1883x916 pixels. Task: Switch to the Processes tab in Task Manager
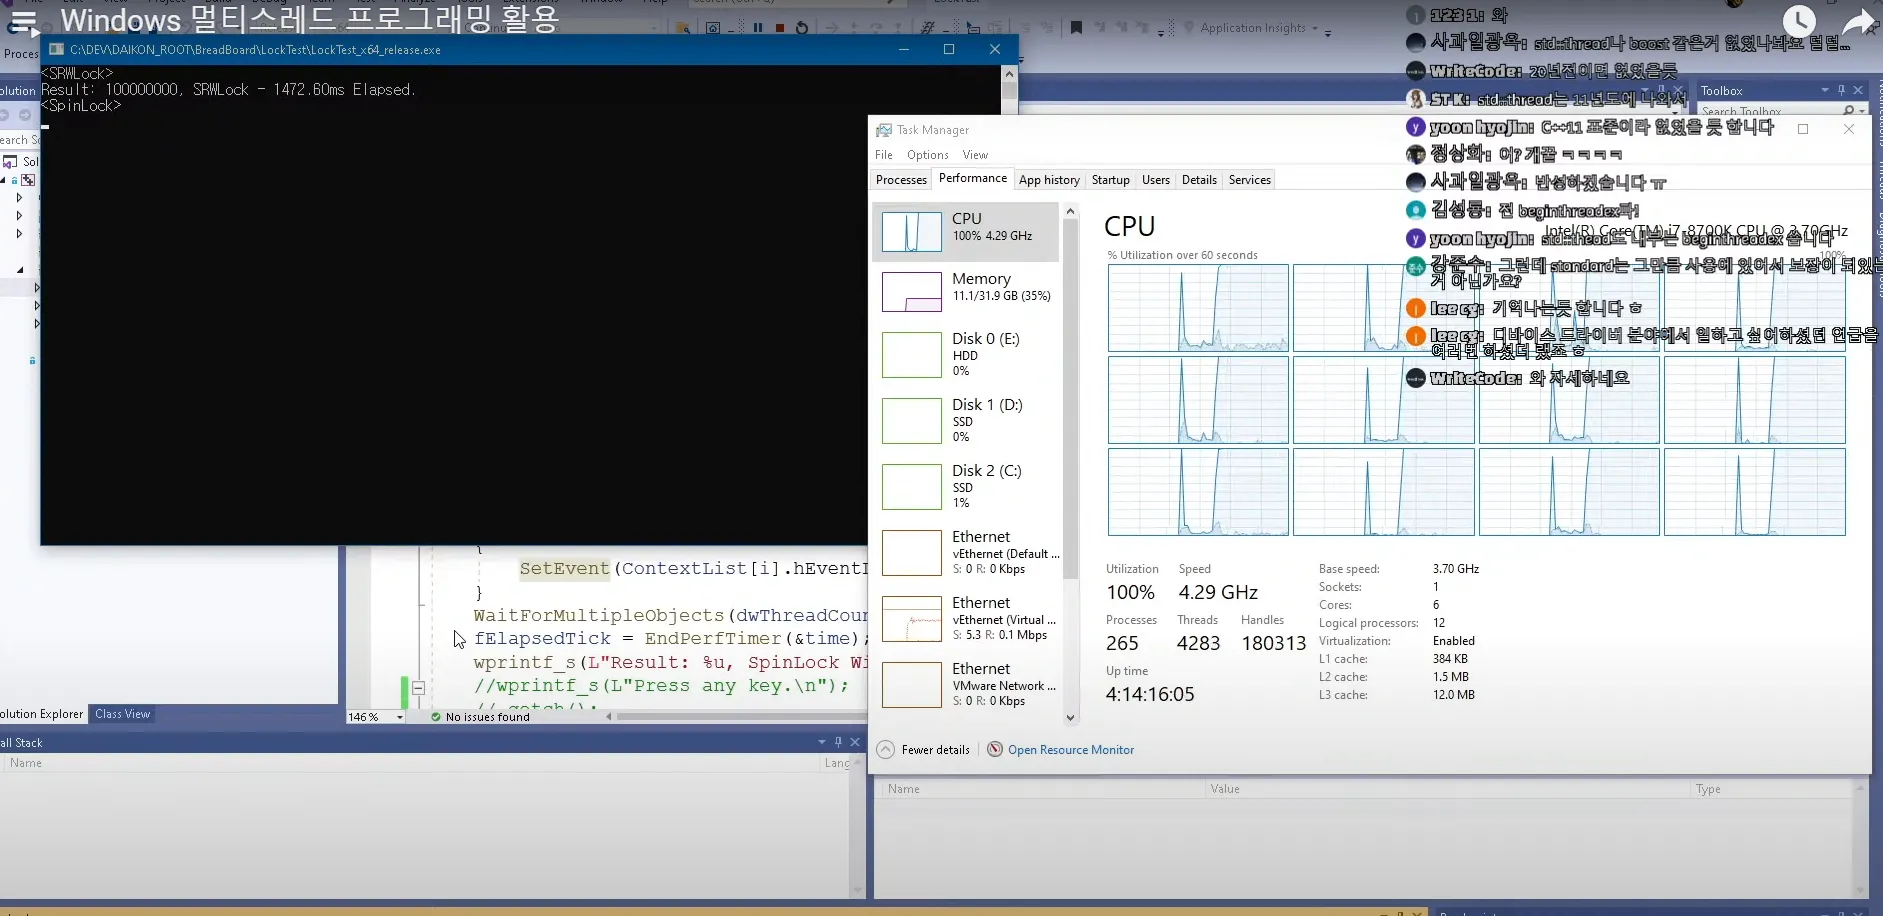point(901,180)
